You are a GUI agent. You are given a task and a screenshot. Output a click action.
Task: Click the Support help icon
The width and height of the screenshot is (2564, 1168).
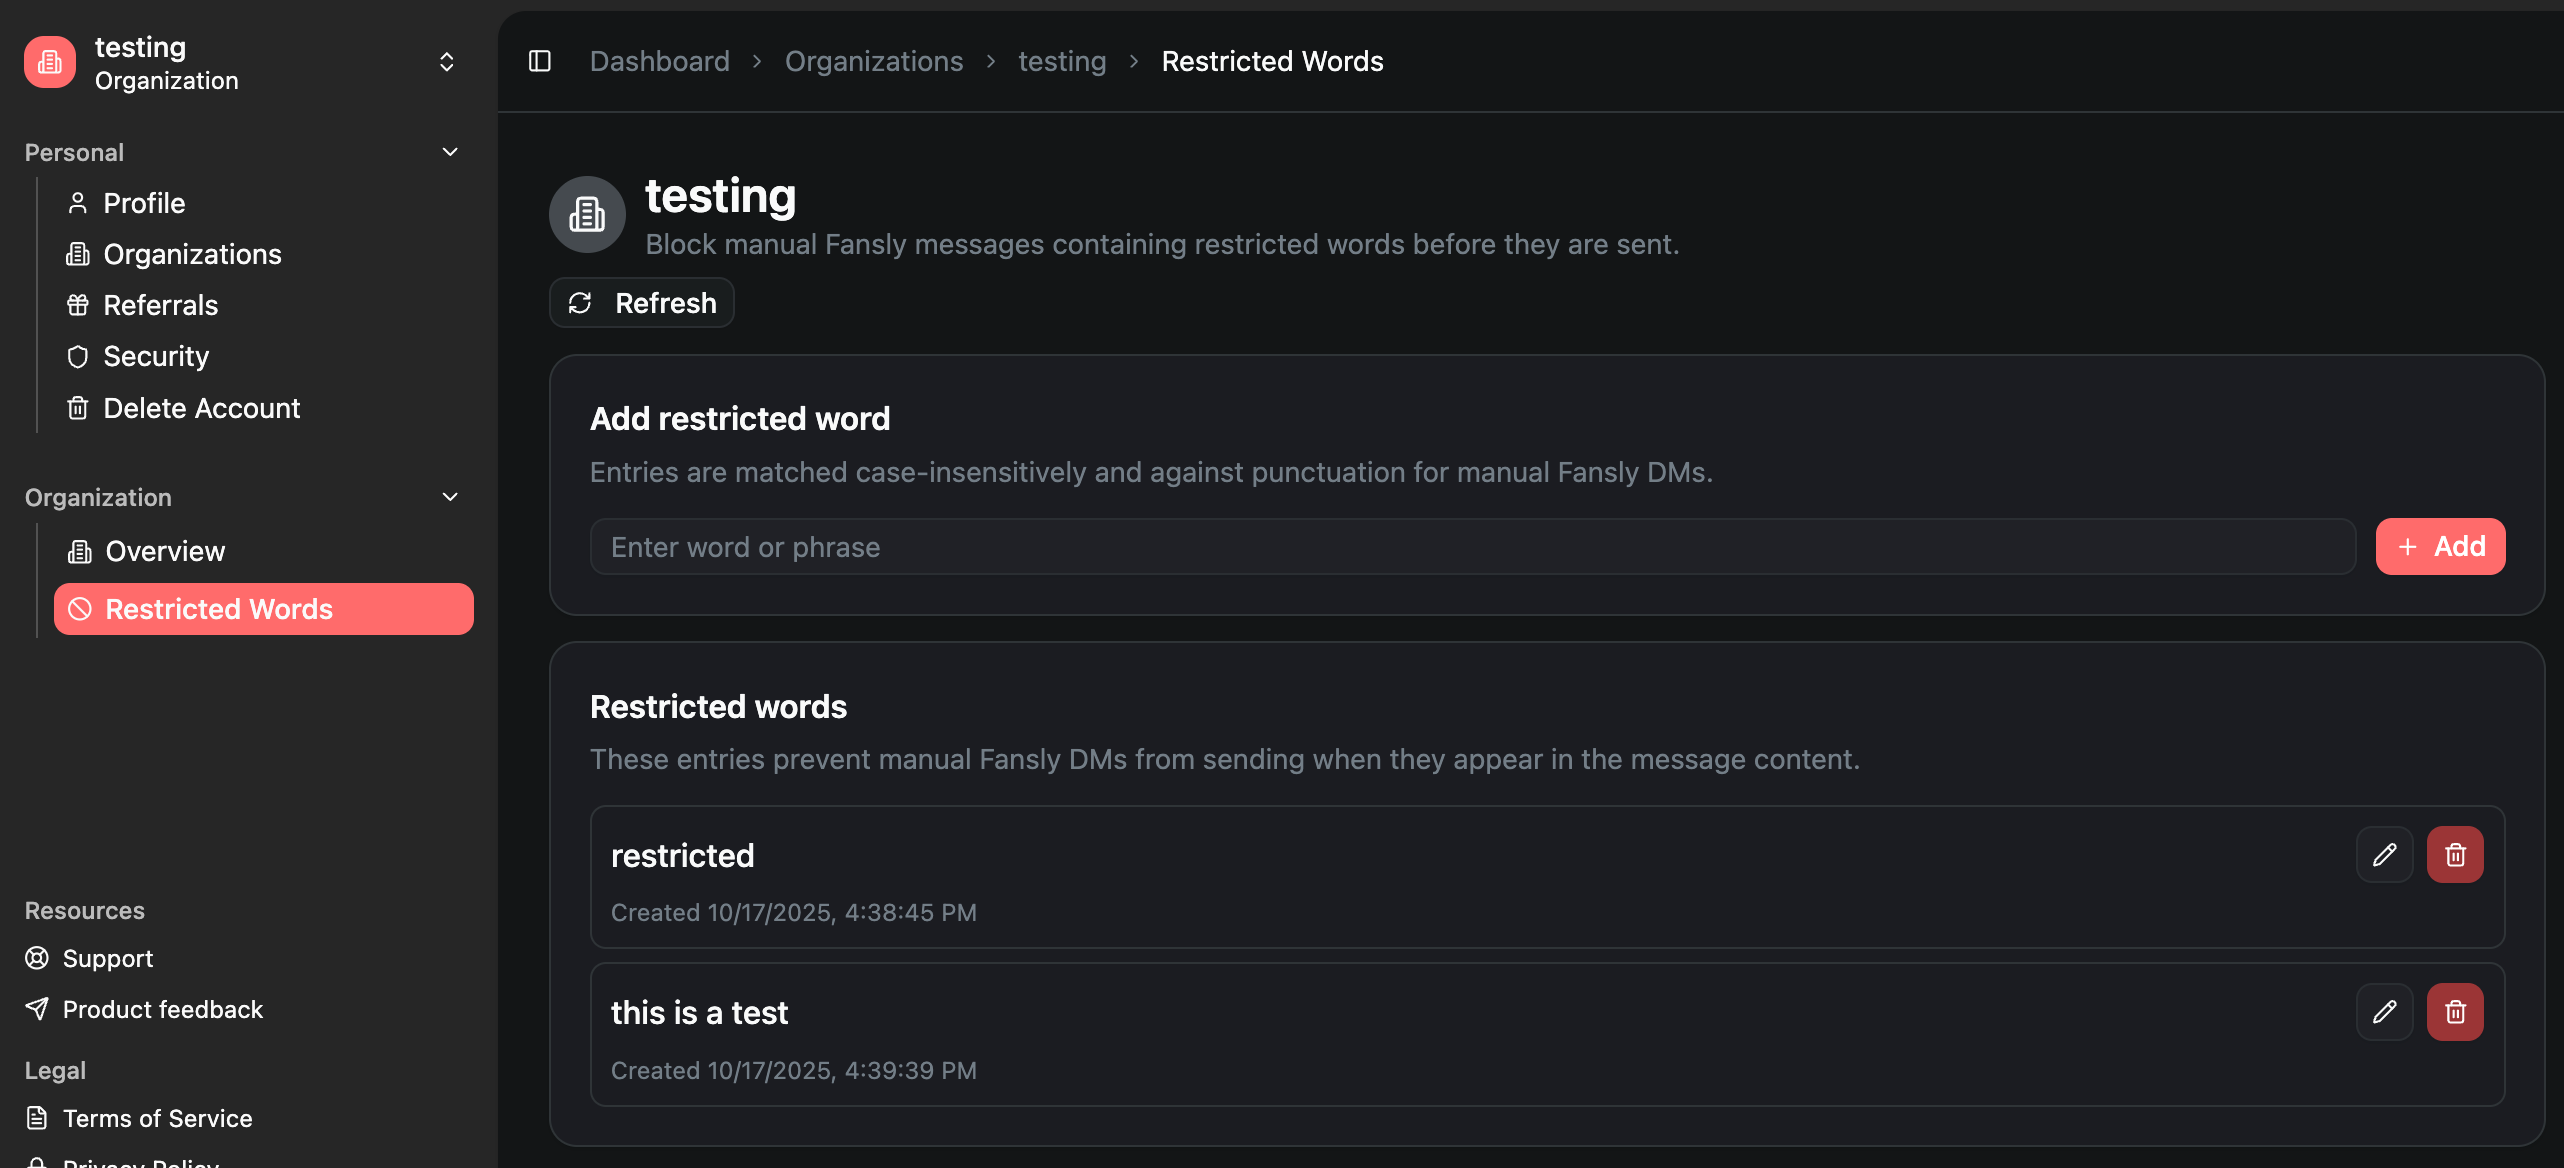point(36,958)
